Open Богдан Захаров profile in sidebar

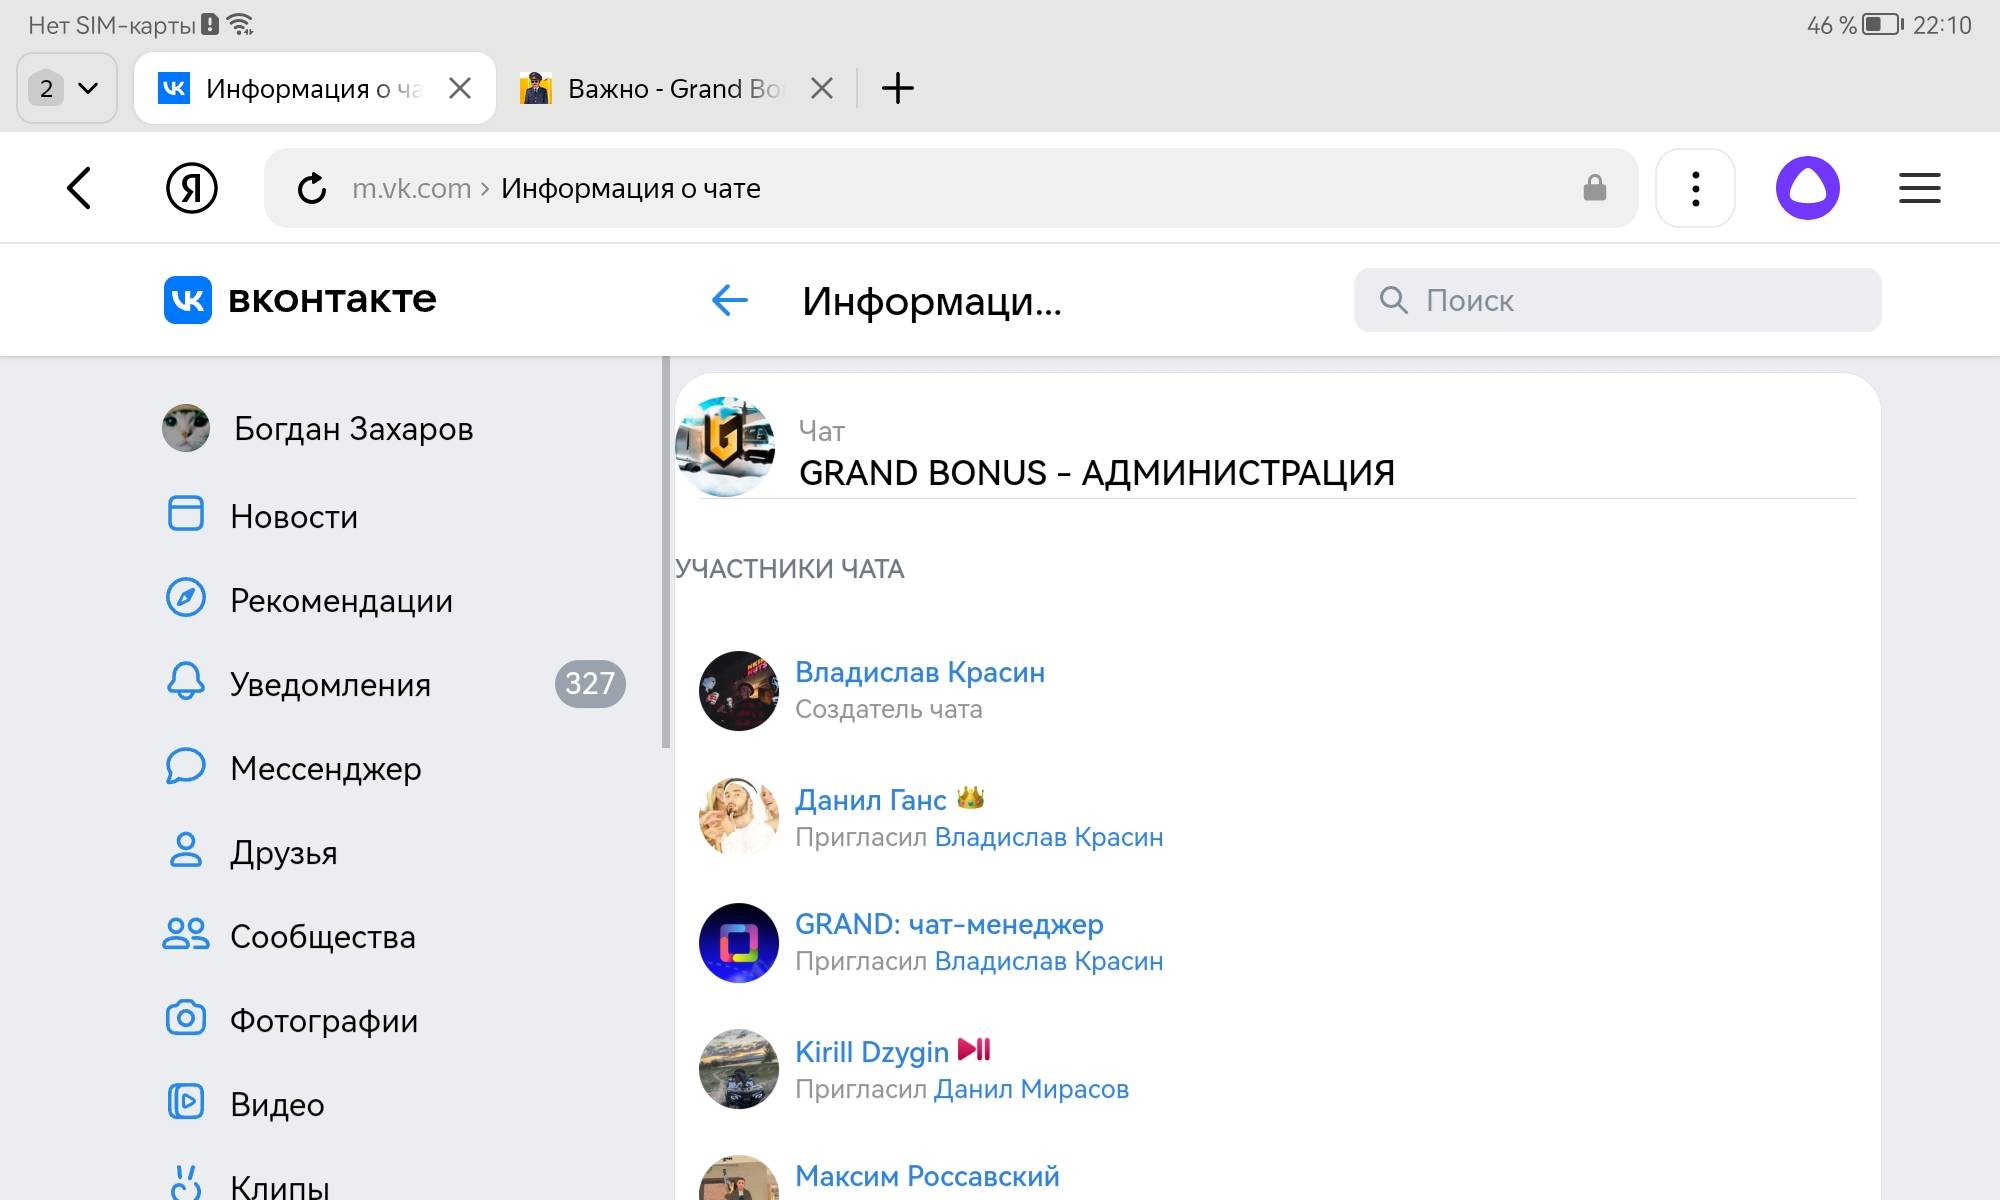[353, 429]
